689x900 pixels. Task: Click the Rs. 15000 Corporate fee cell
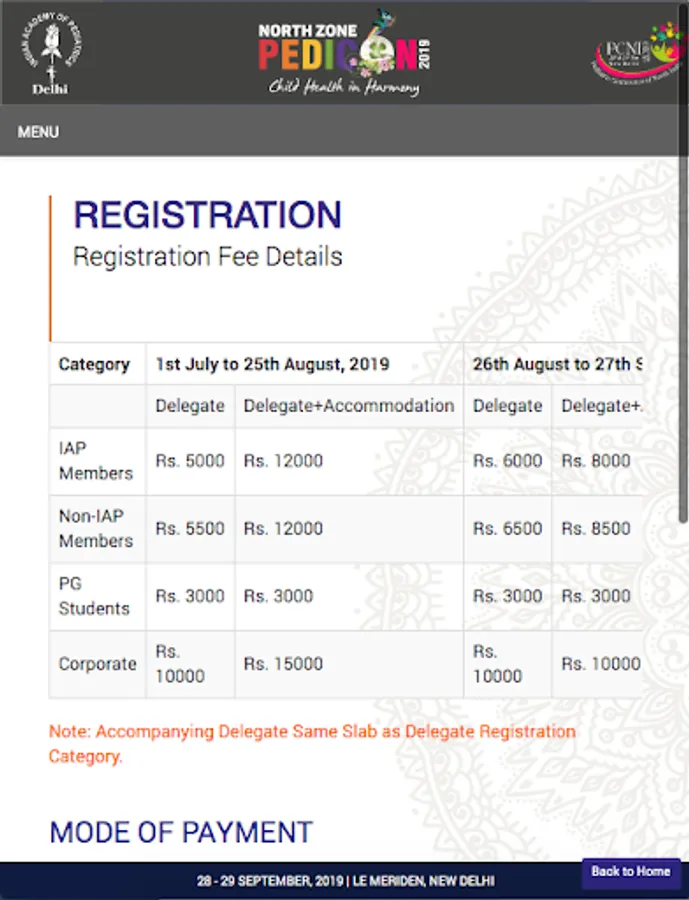(283, 664)
